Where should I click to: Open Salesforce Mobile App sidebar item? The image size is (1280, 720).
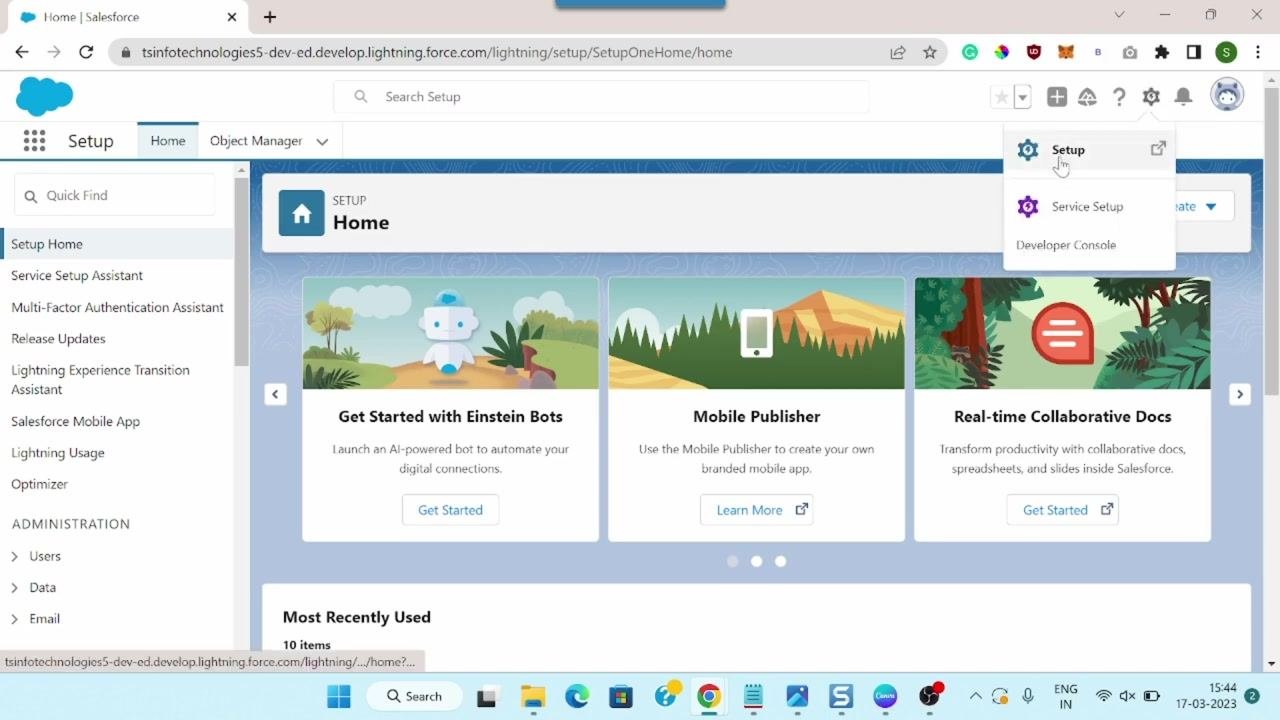pos(75,422)
